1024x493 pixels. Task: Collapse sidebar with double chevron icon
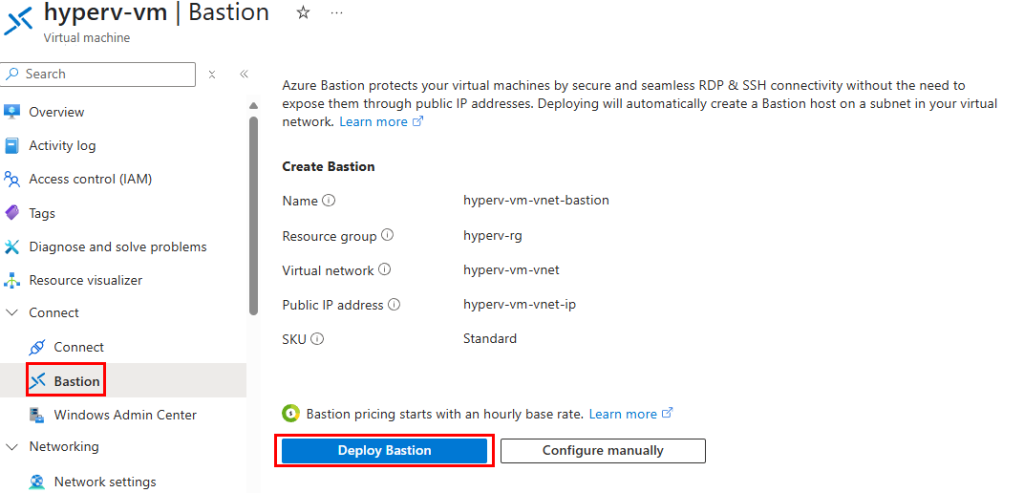(x=244, y=74)
